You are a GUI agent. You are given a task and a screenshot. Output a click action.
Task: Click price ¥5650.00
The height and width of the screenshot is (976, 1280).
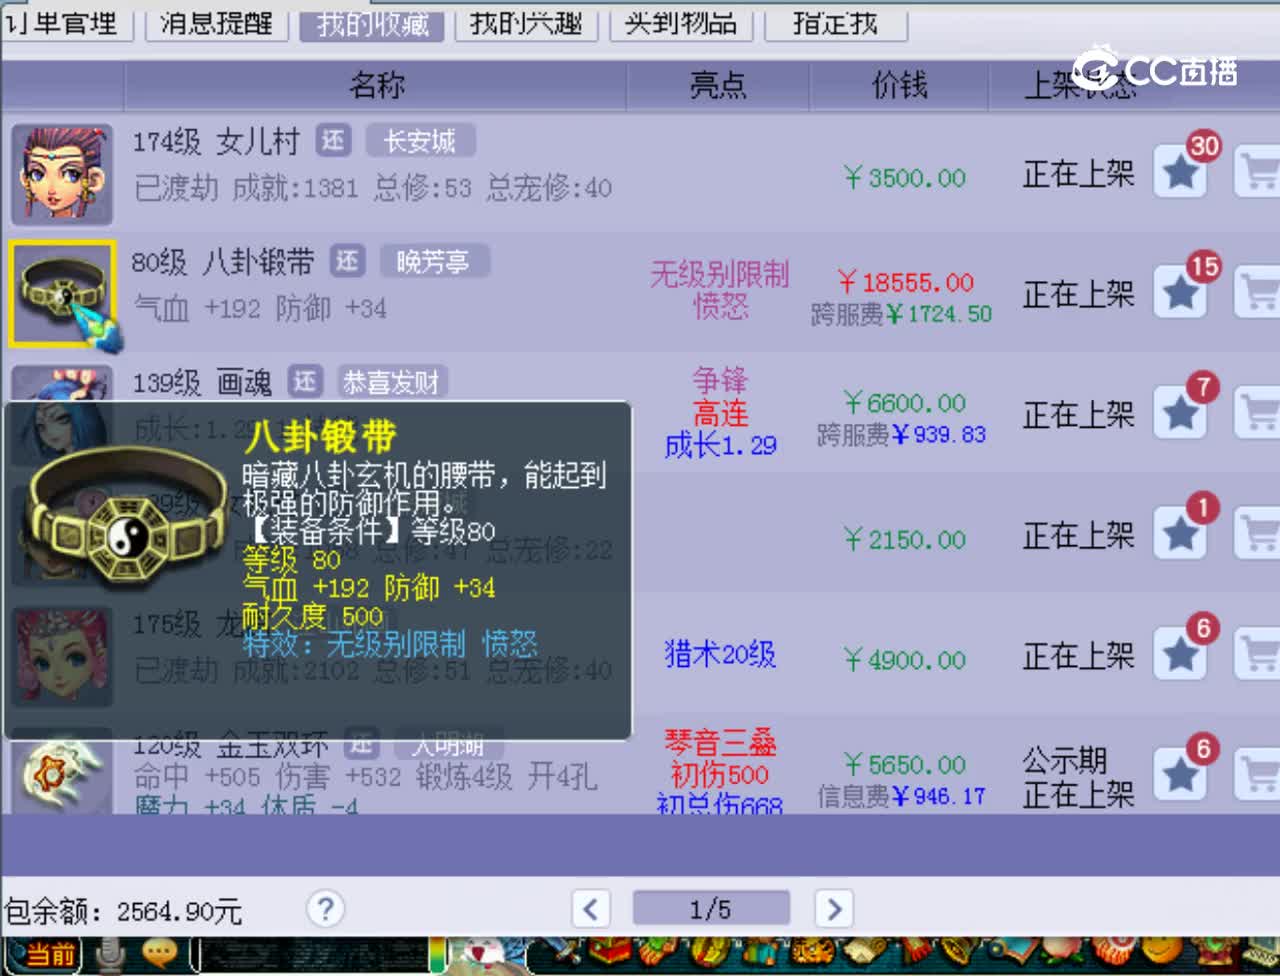[905, 765]
